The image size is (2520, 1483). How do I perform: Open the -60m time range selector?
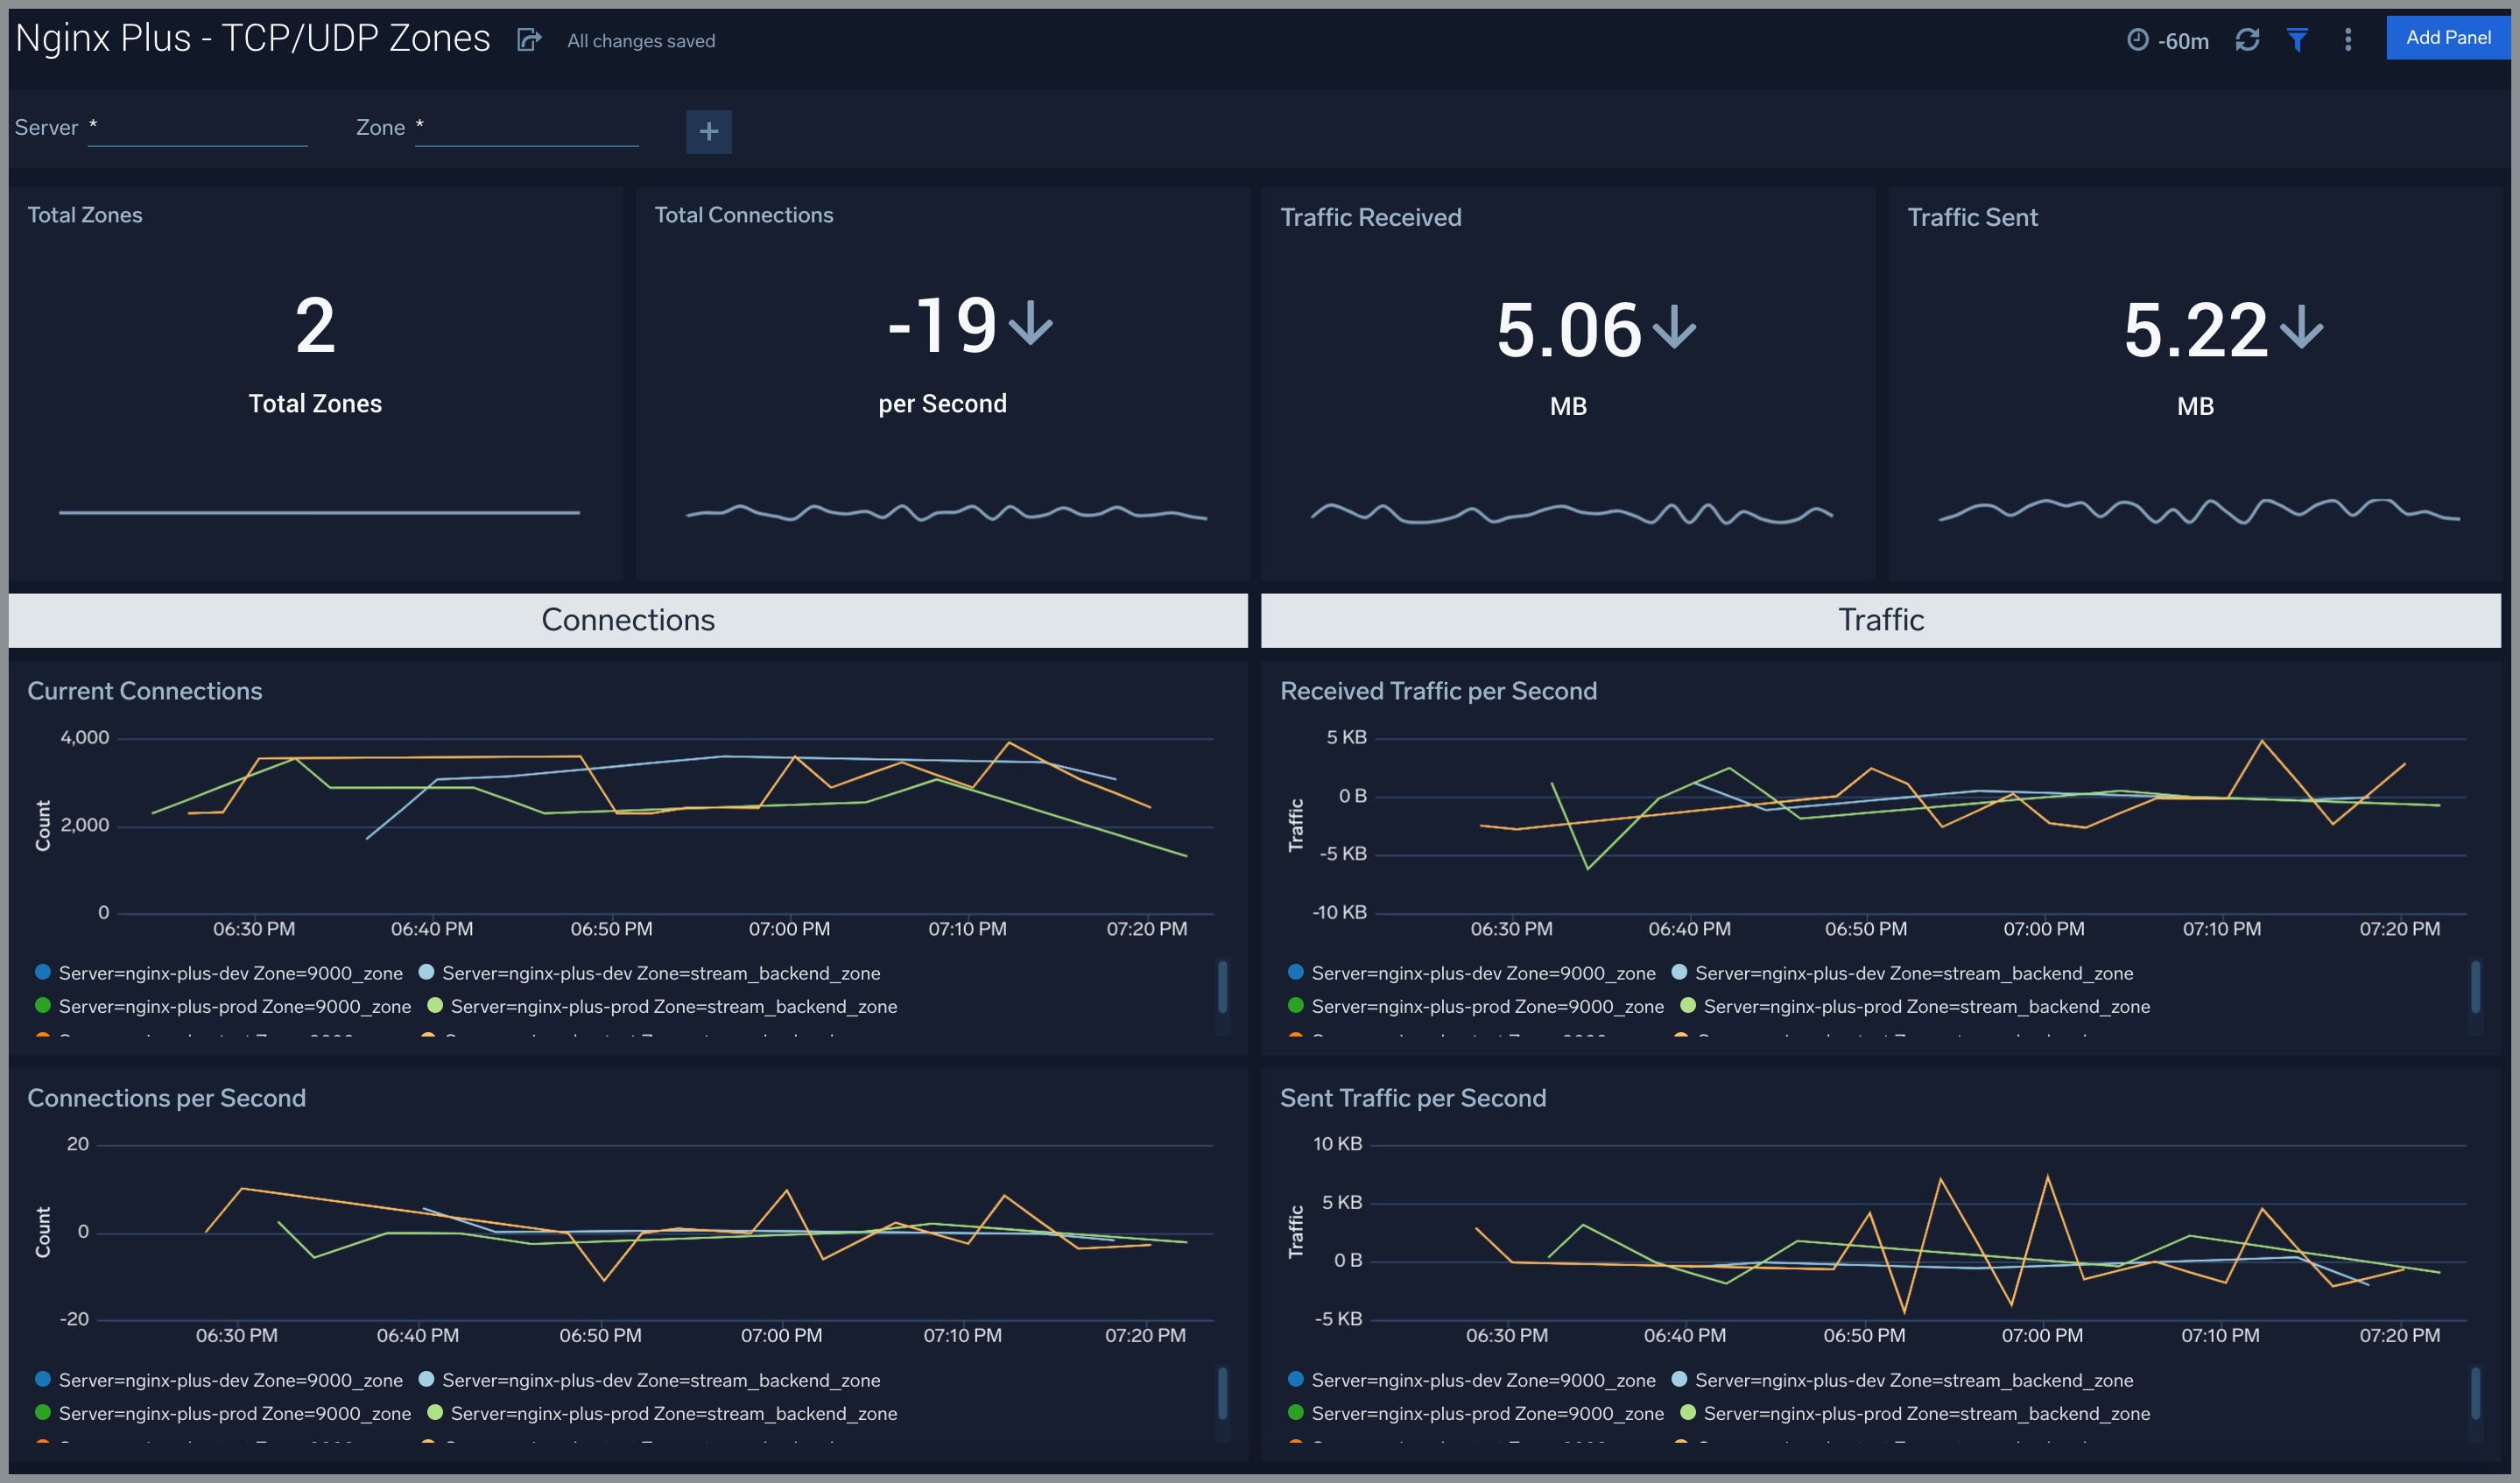click(2182, 41)
